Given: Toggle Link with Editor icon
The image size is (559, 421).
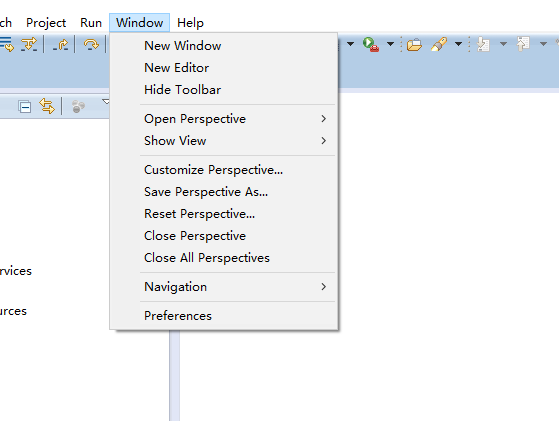Looking at the screenshot, I should (47, 106).
